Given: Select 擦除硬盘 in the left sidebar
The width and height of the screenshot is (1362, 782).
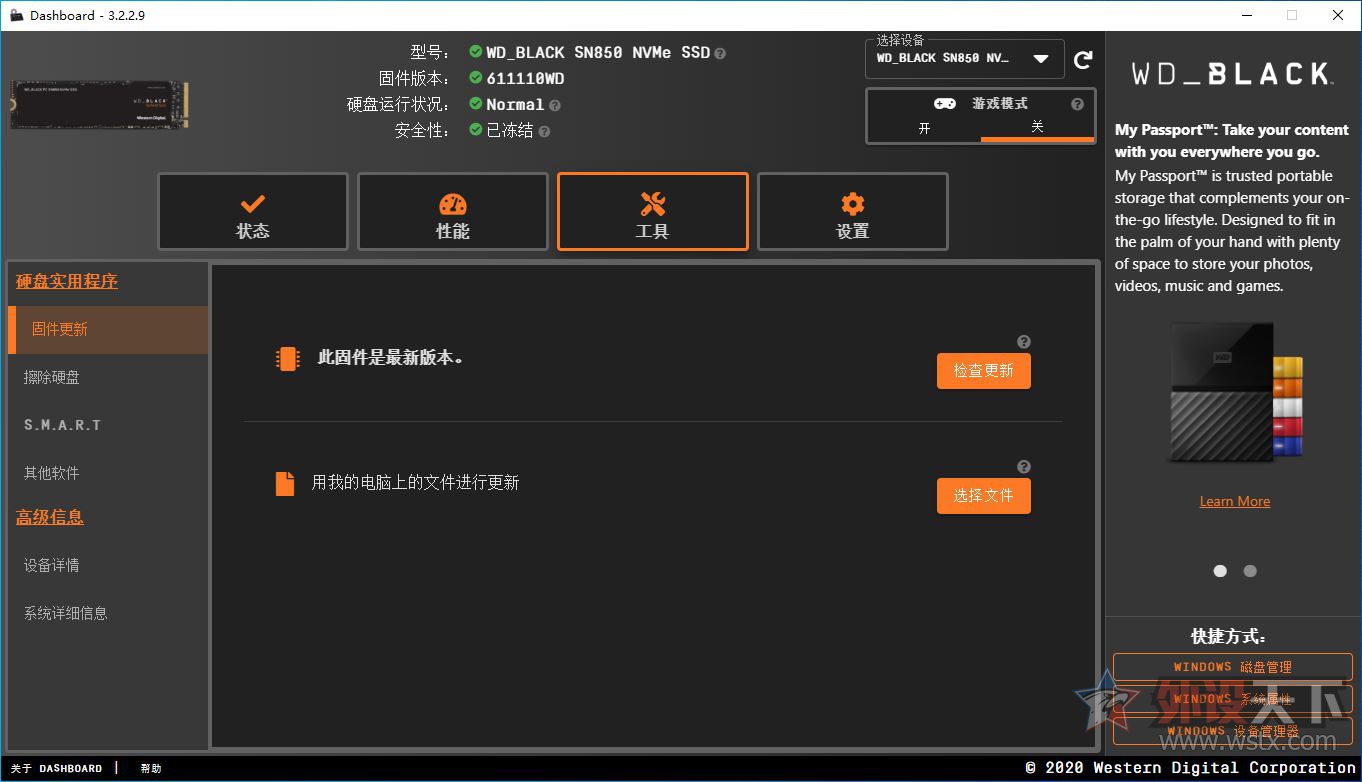Looking at the screenshot, I should click(50, 377).
